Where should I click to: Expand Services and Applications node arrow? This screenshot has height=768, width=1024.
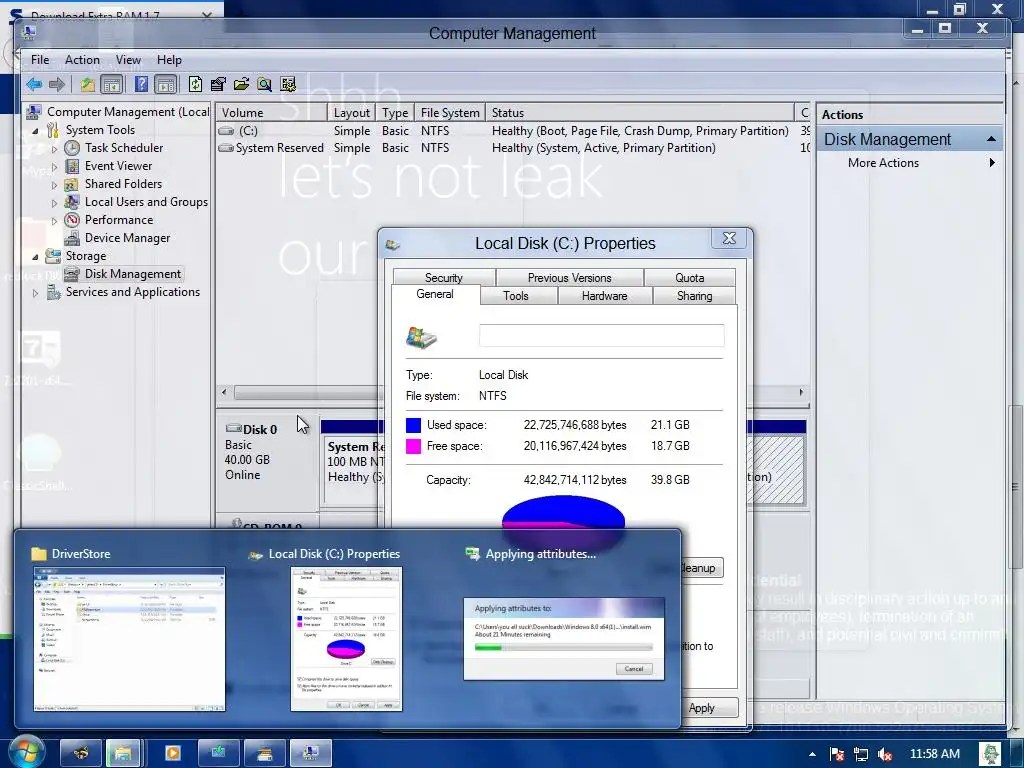(35, 293)
